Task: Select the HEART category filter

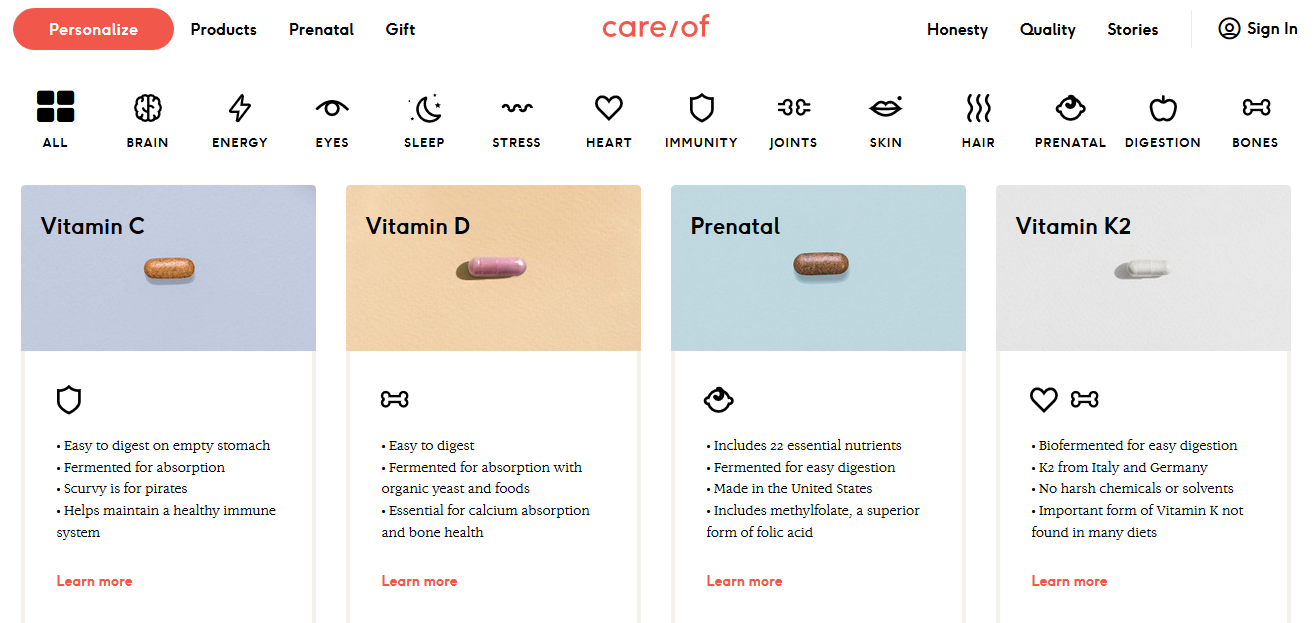Action: [608, 107]
